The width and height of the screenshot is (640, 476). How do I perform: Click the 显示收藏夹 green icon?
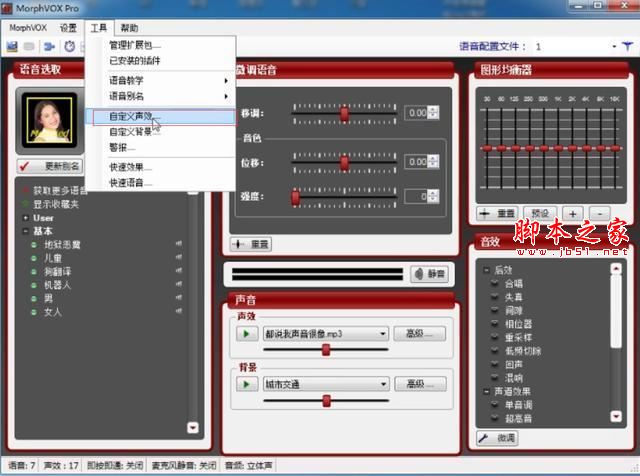click(26, 204)
